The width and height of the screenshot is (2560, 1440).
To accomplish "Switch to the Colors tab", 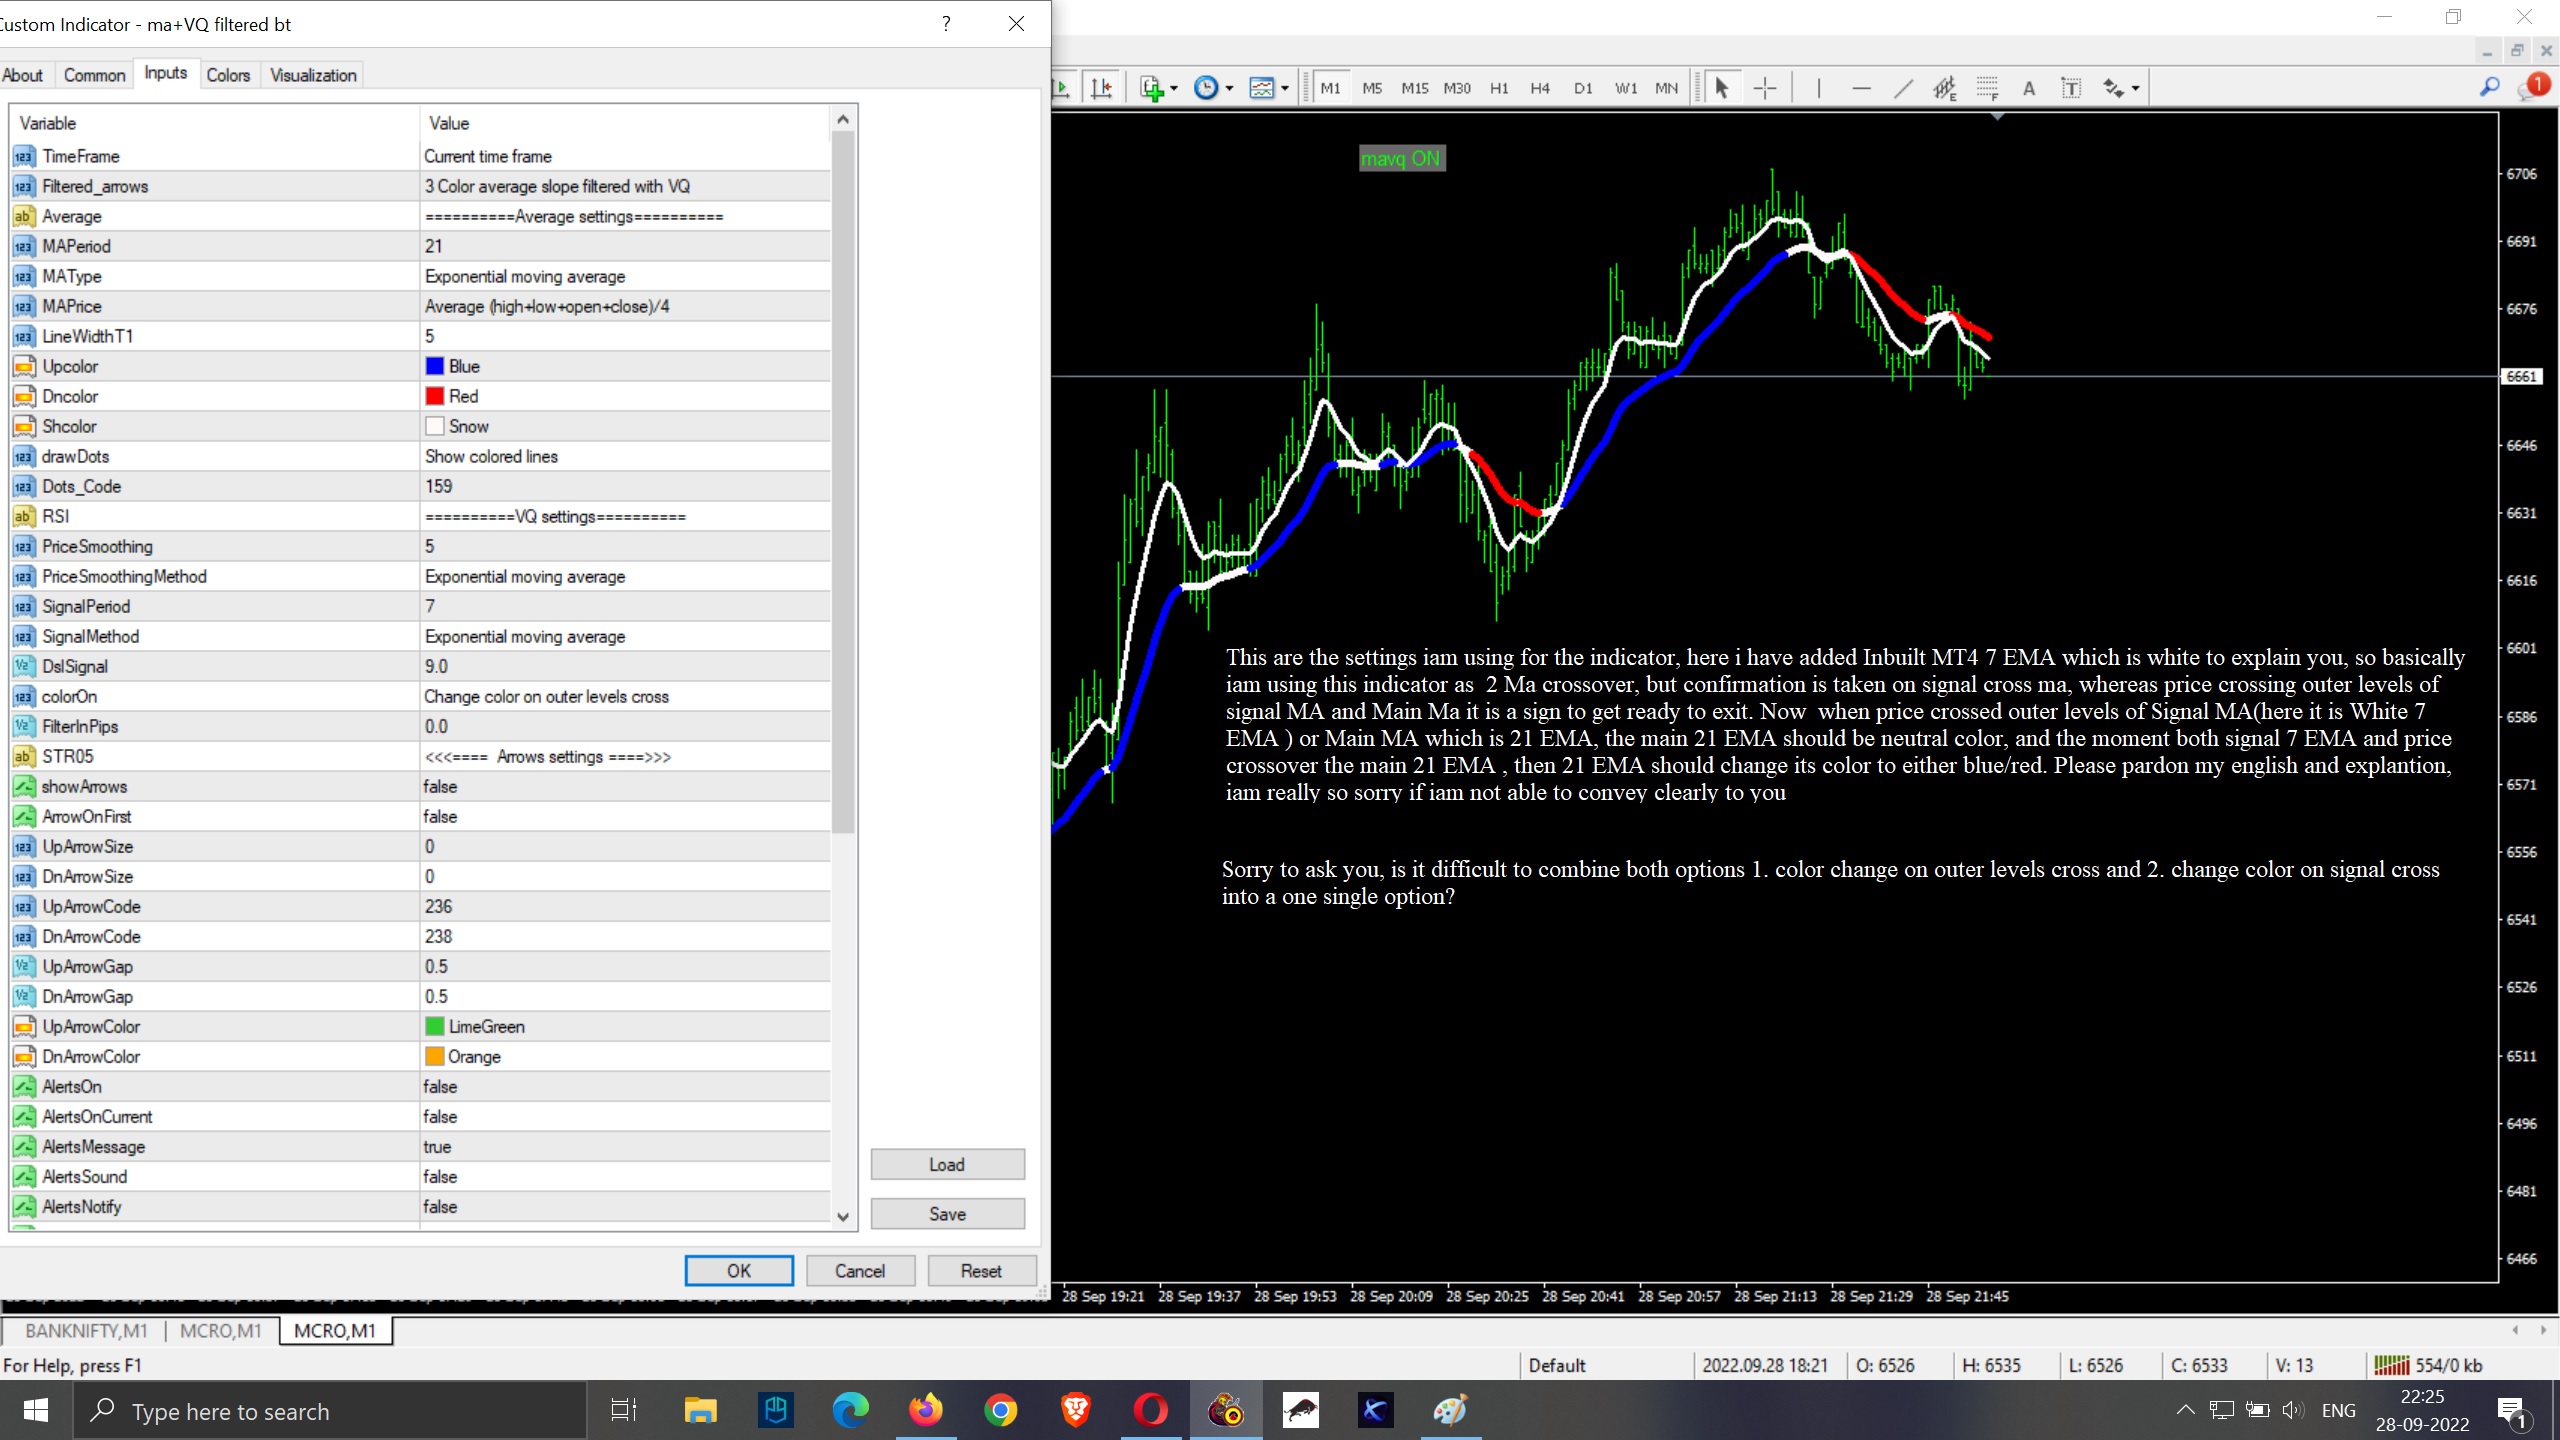I will pyautogui.click(x=228, y=75).
